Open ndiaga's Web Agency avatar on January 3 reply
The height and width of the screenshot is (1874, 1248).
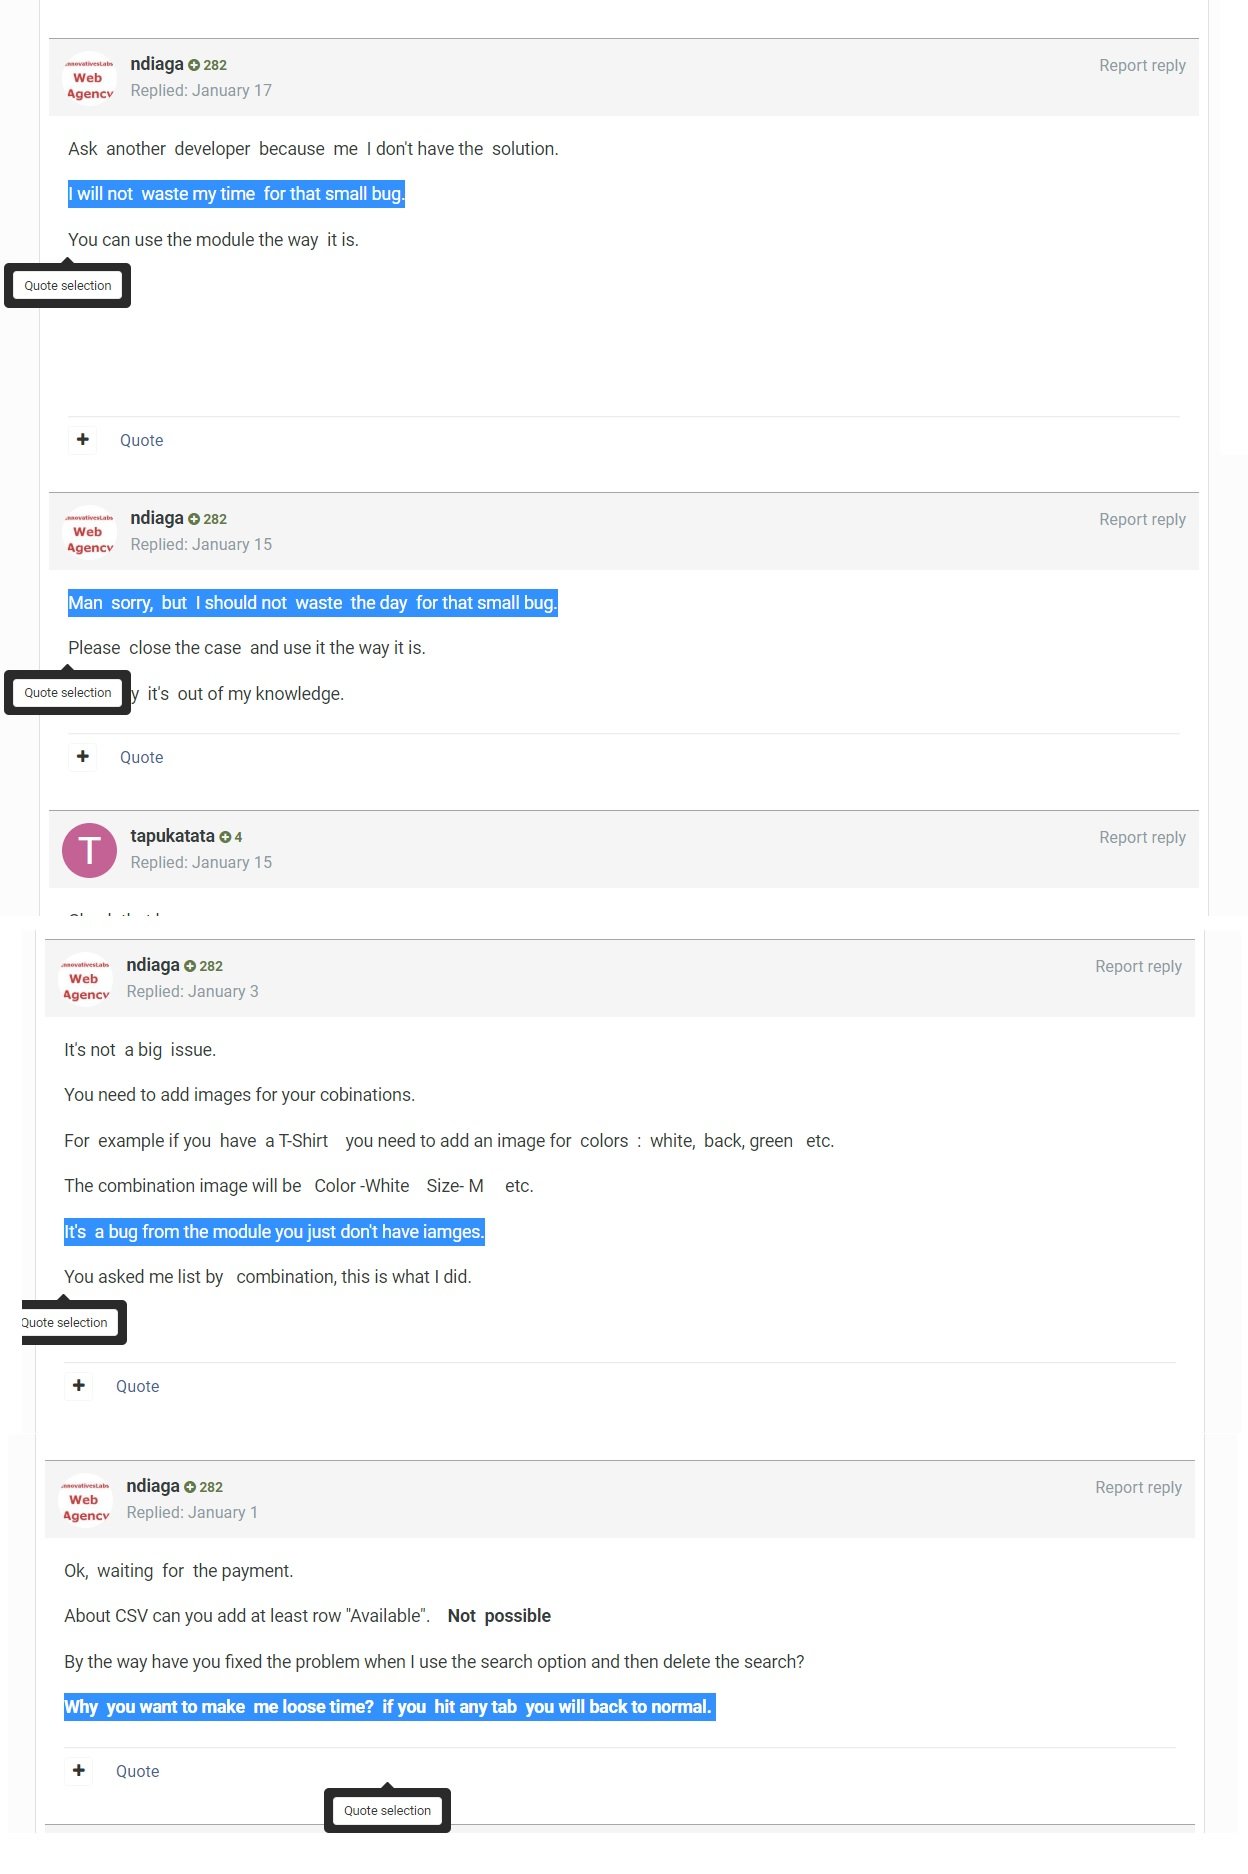point(85,979)
